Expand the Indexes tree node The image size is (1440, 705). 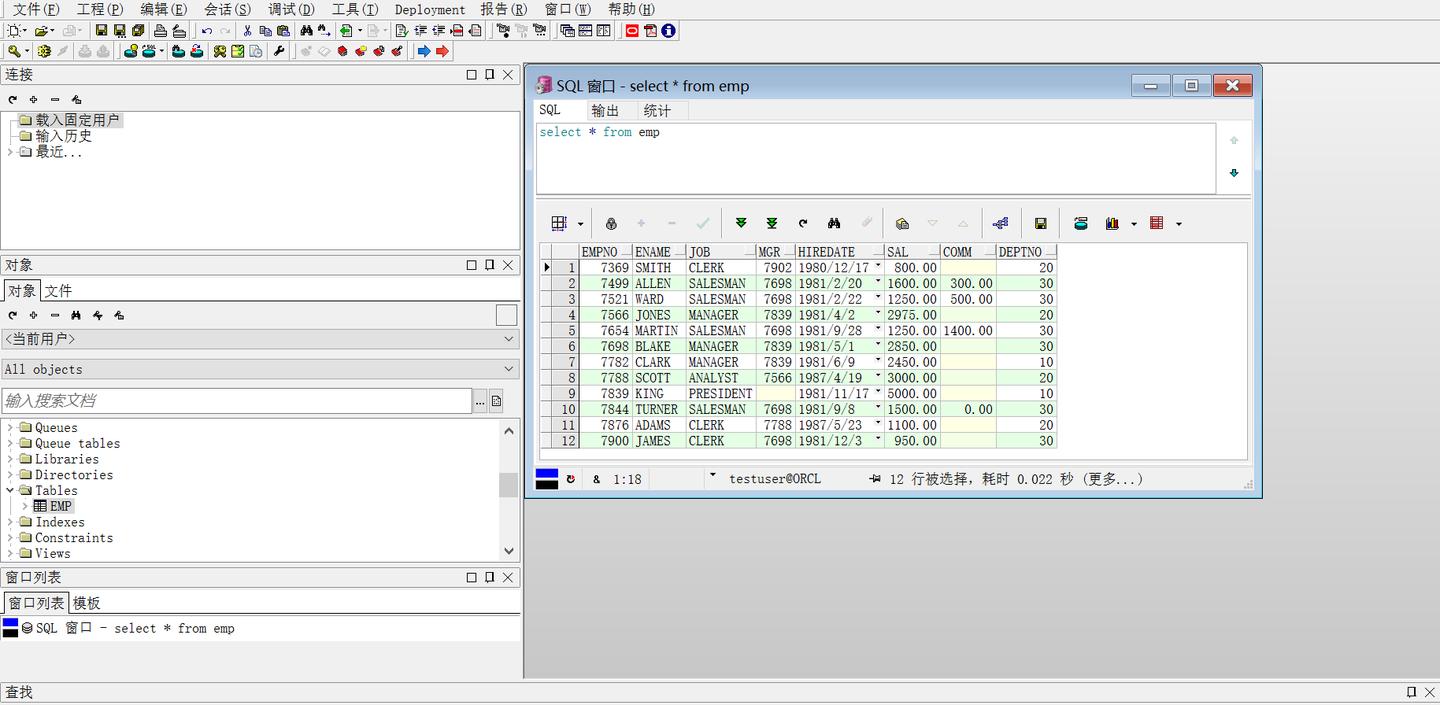(11, 522)
